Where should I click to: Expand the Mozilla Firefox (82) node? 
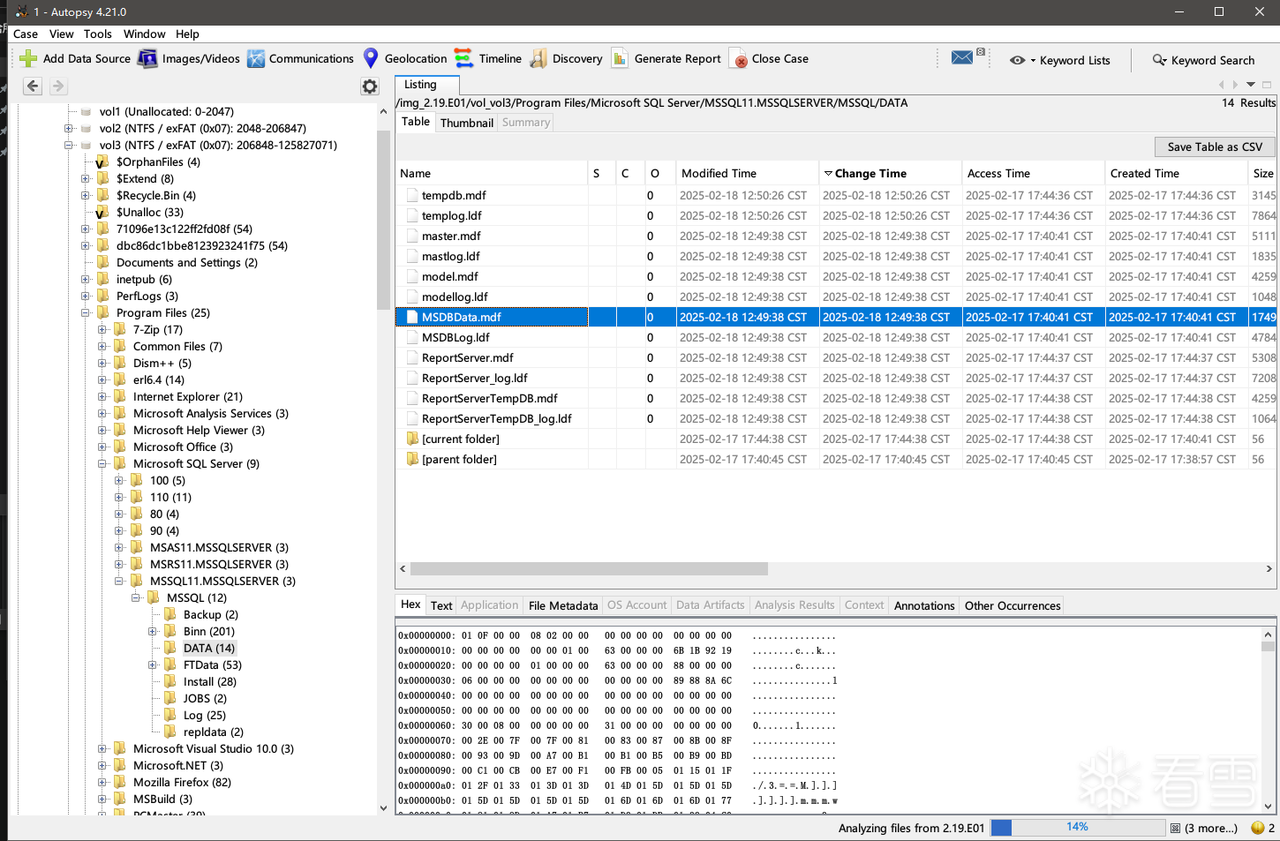pyautogui.click(x=103, y=782)
